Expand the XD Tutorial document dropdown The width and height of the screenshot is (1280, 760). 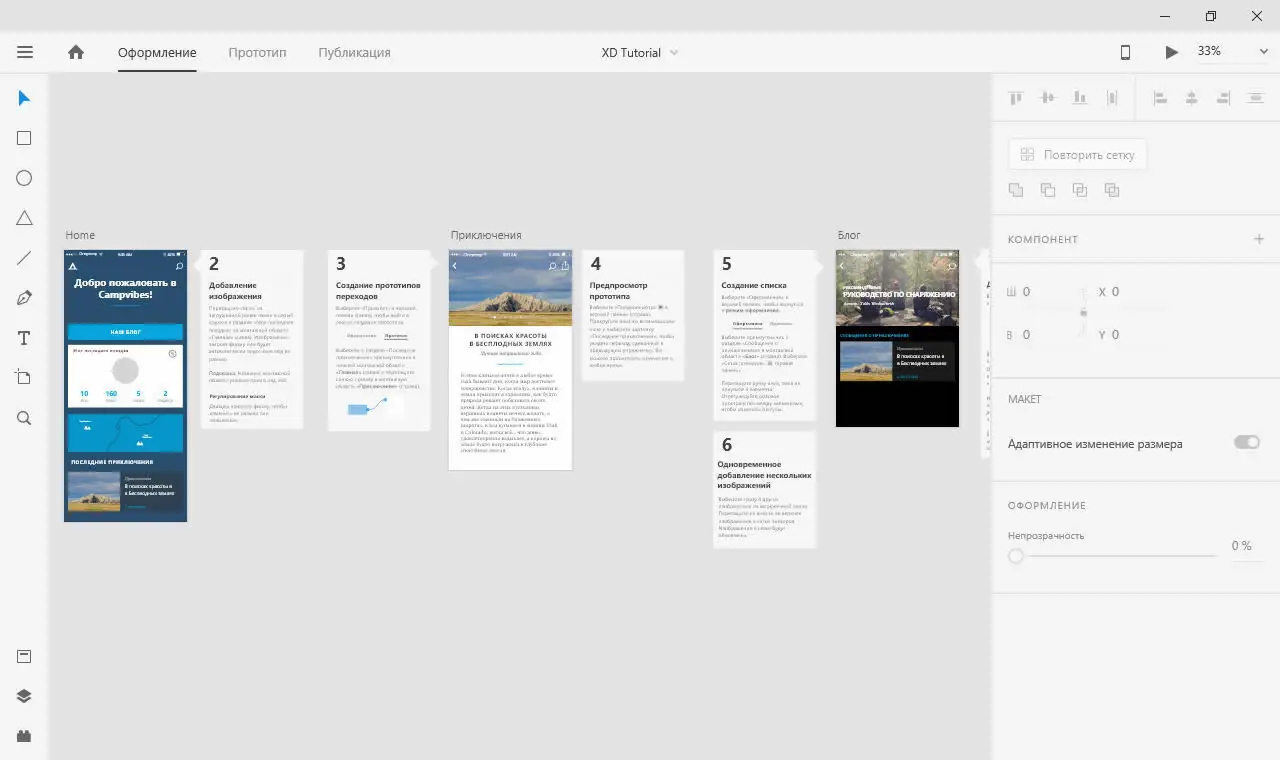point(678,51)
